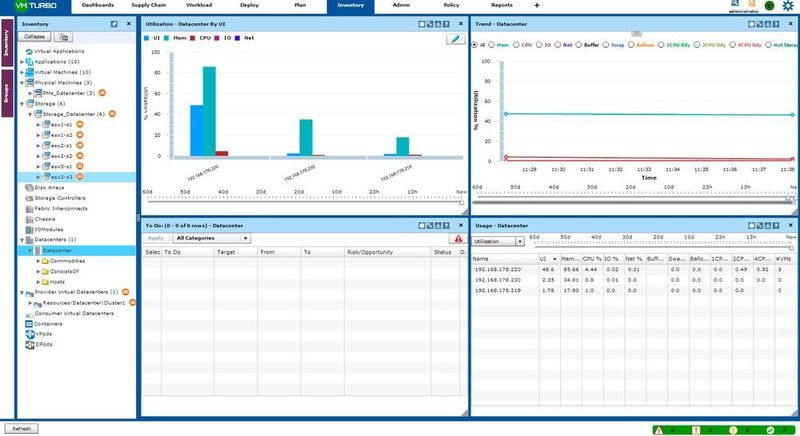Click the help icon in Utilization panel header
The width and height of the screenshot is (800, 436).
(446, 24)
